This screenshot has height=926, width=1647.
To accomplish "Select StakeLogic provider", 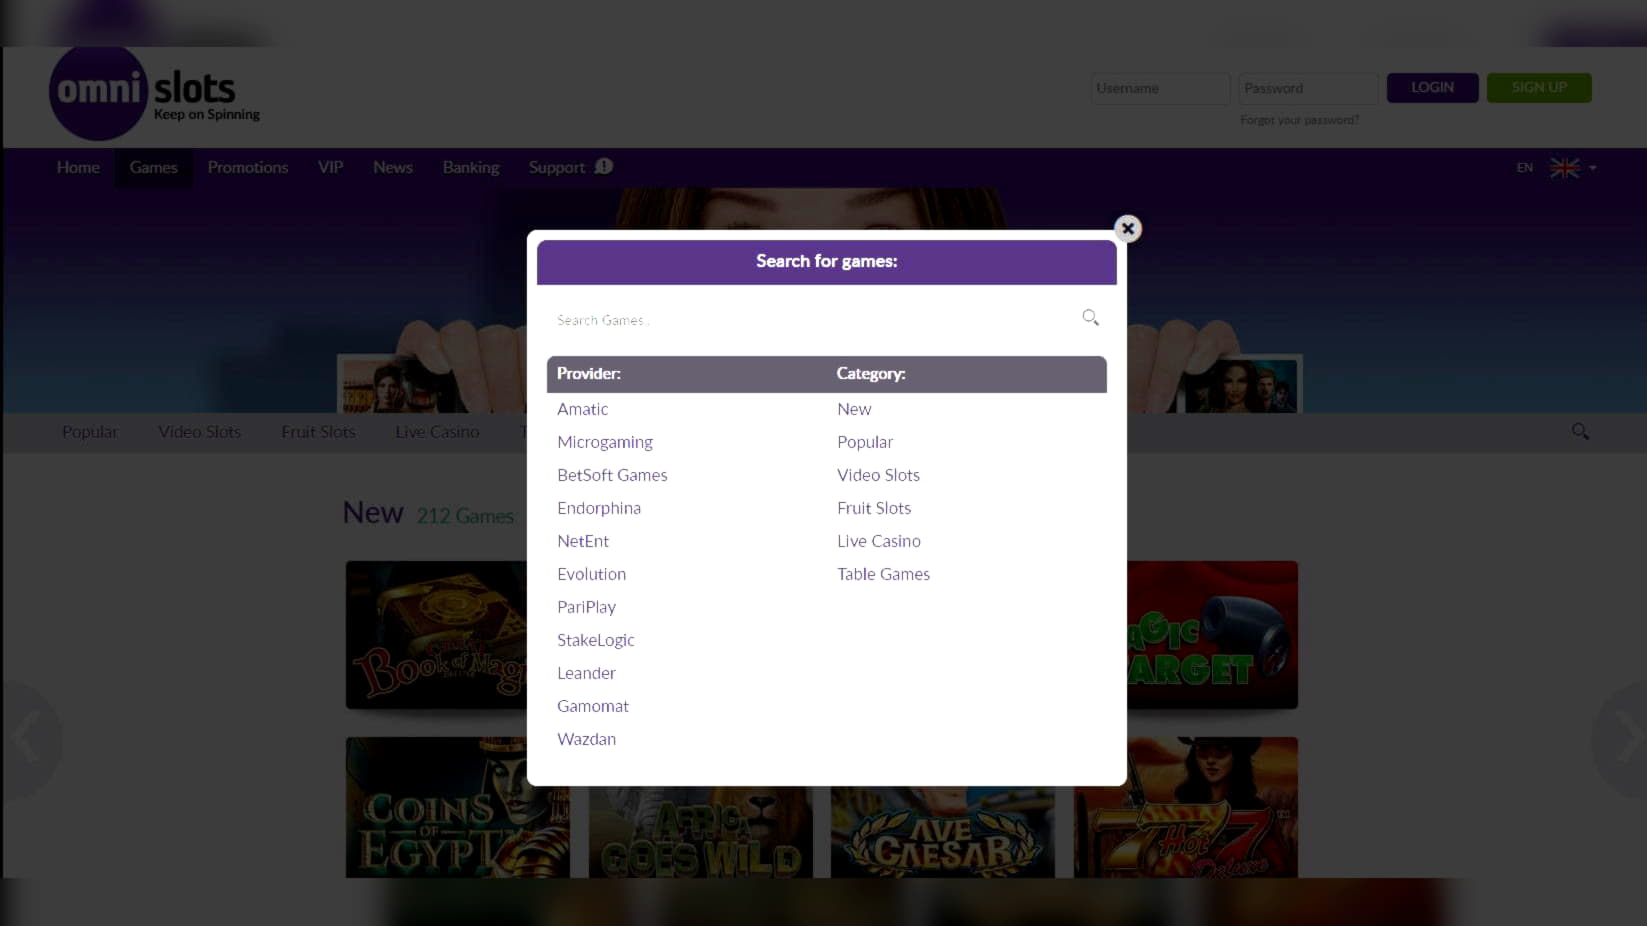I will pos(596,640).
